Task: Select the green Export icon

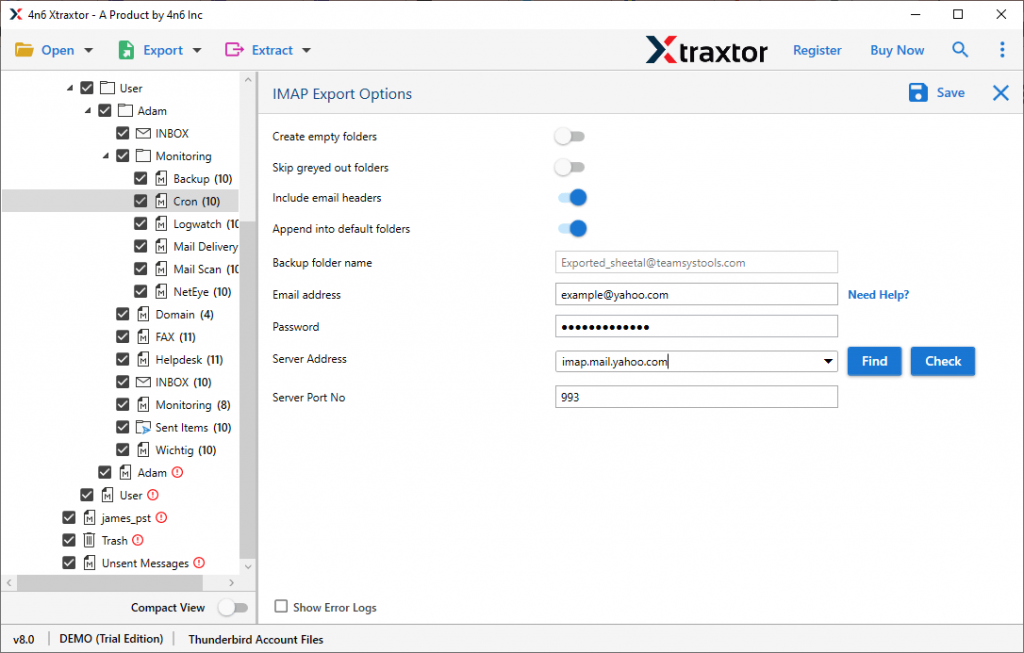Action: tap(125, 49)
